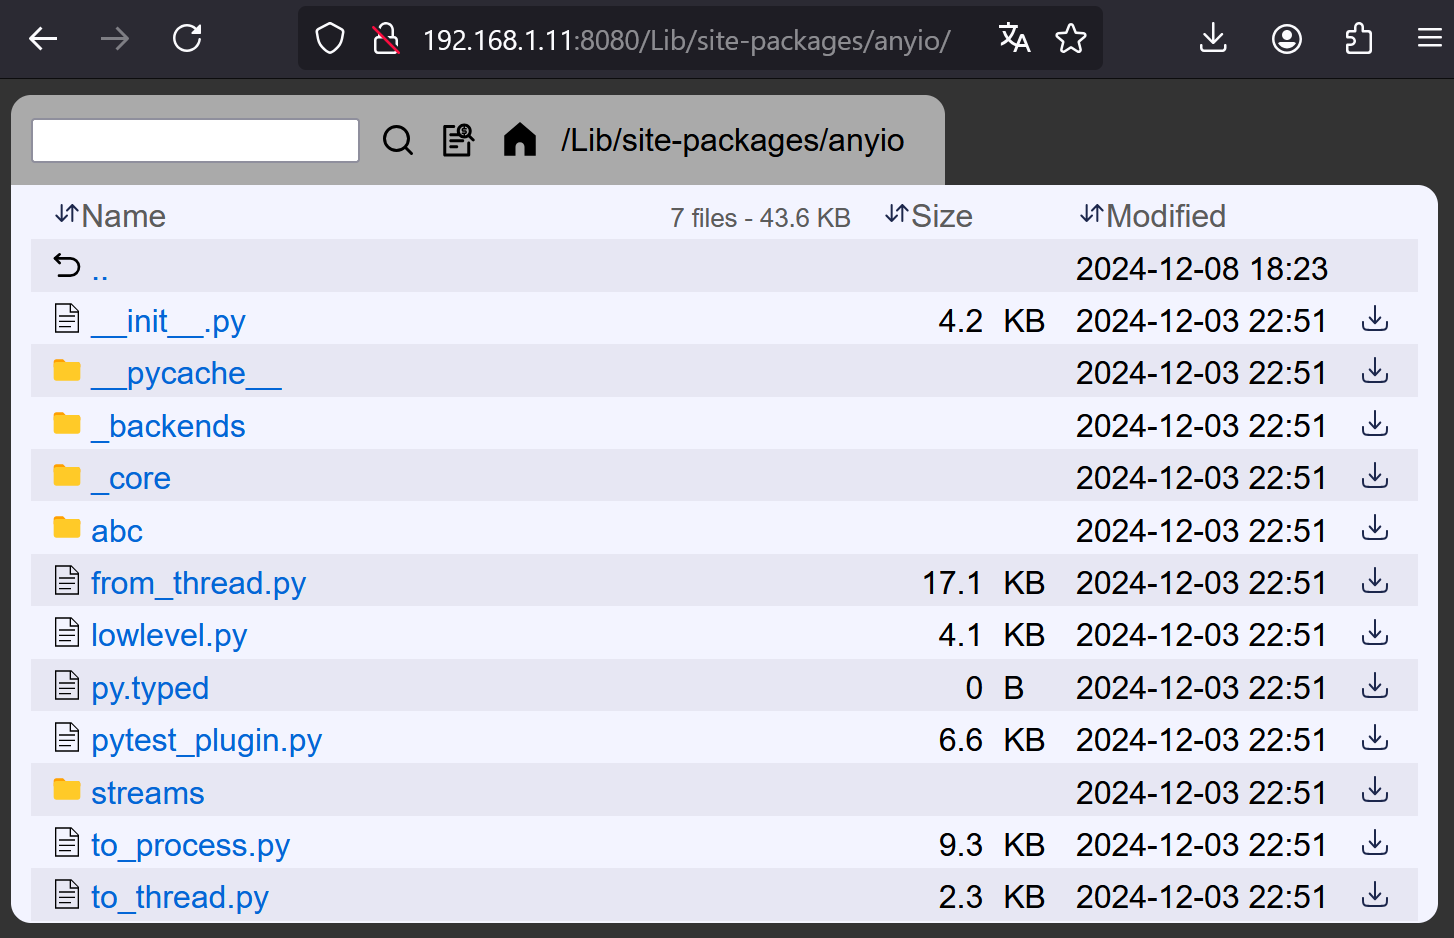1454x938 pixels.
Task: Open the __pycache__ folder
Action: click(186, 373)
